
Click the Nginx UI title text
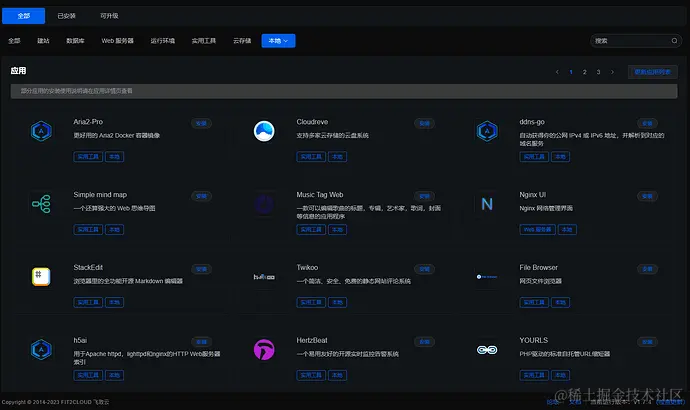point(532,195)
